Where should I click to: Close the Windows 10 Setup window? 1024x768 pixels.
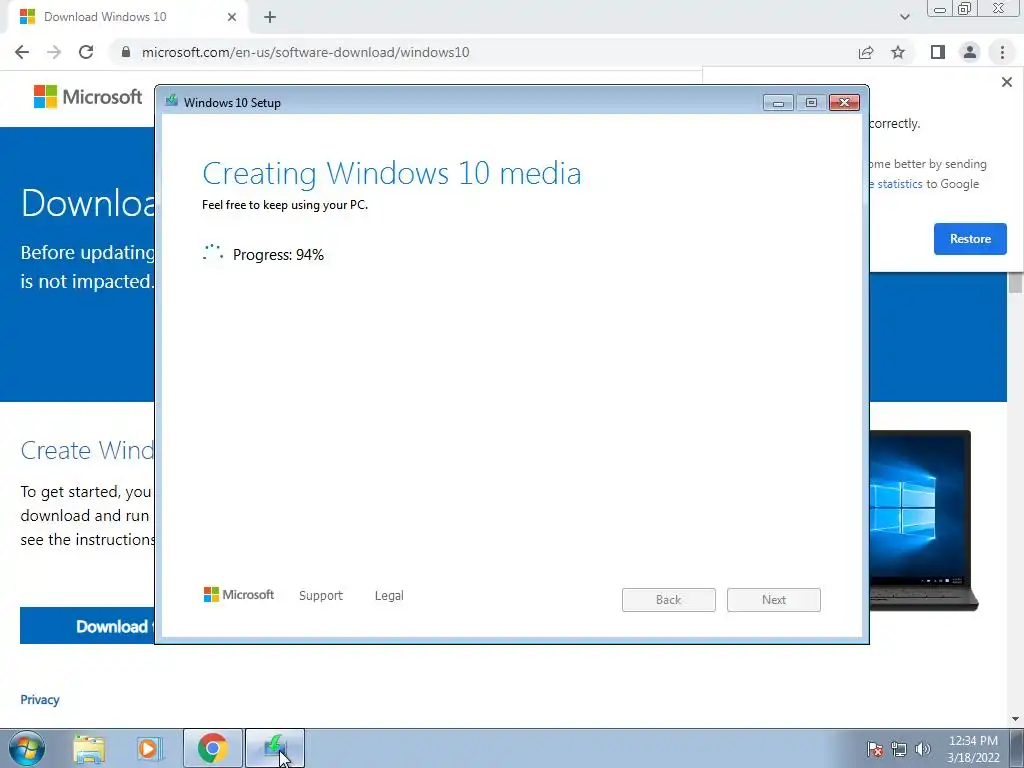click(844, 103)
